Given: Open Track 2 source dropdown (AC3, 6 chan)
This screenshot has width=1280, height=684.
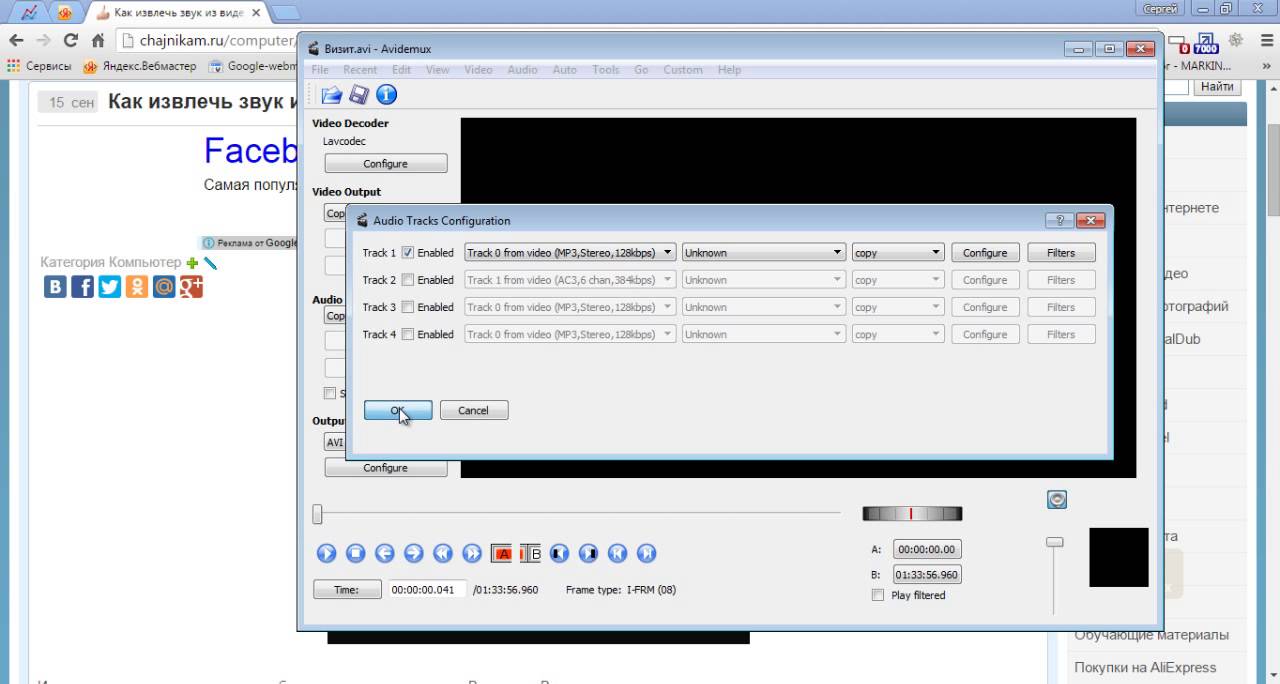Looking at the screenshot, I should click(570, 280).
